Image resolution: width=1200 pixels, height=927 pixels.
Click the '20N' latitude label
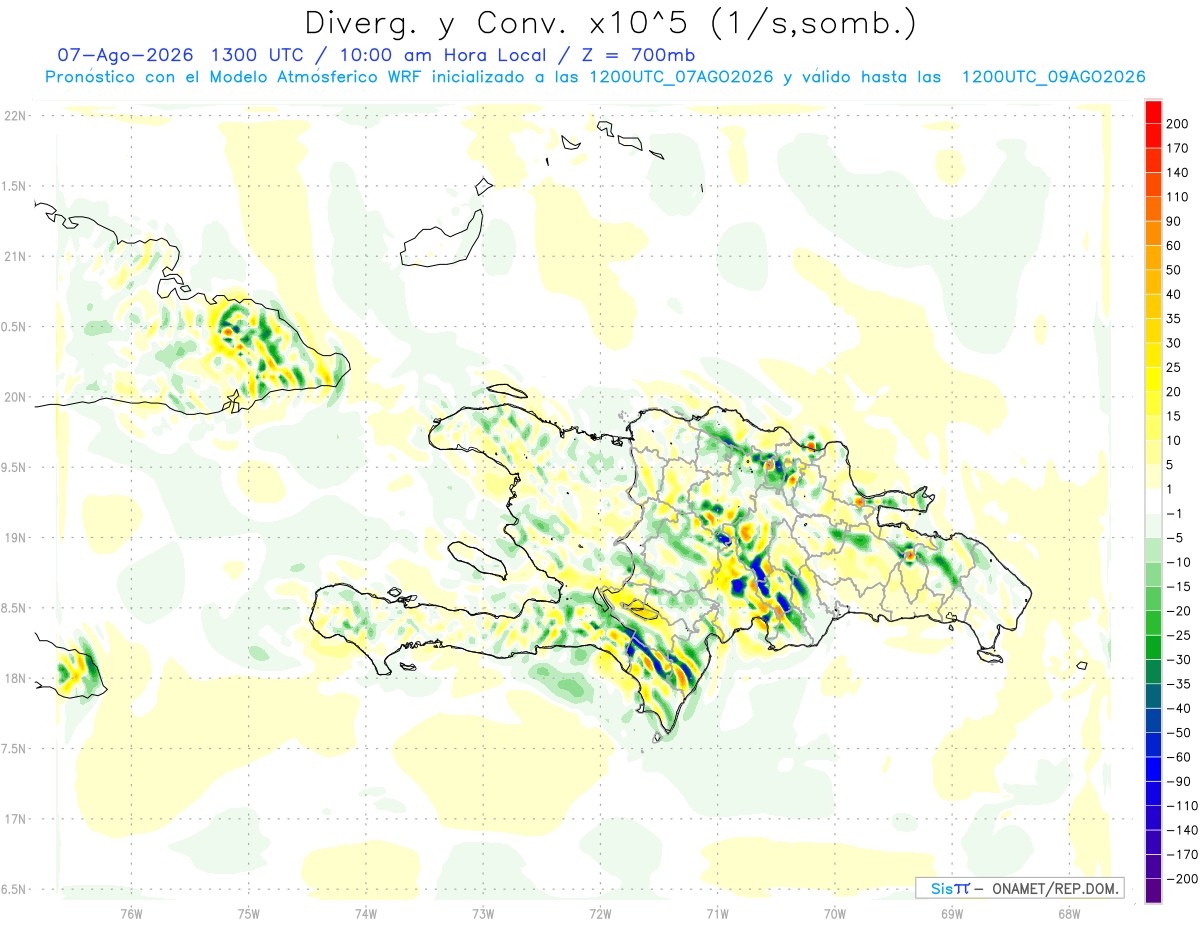(x=15, y=397)
